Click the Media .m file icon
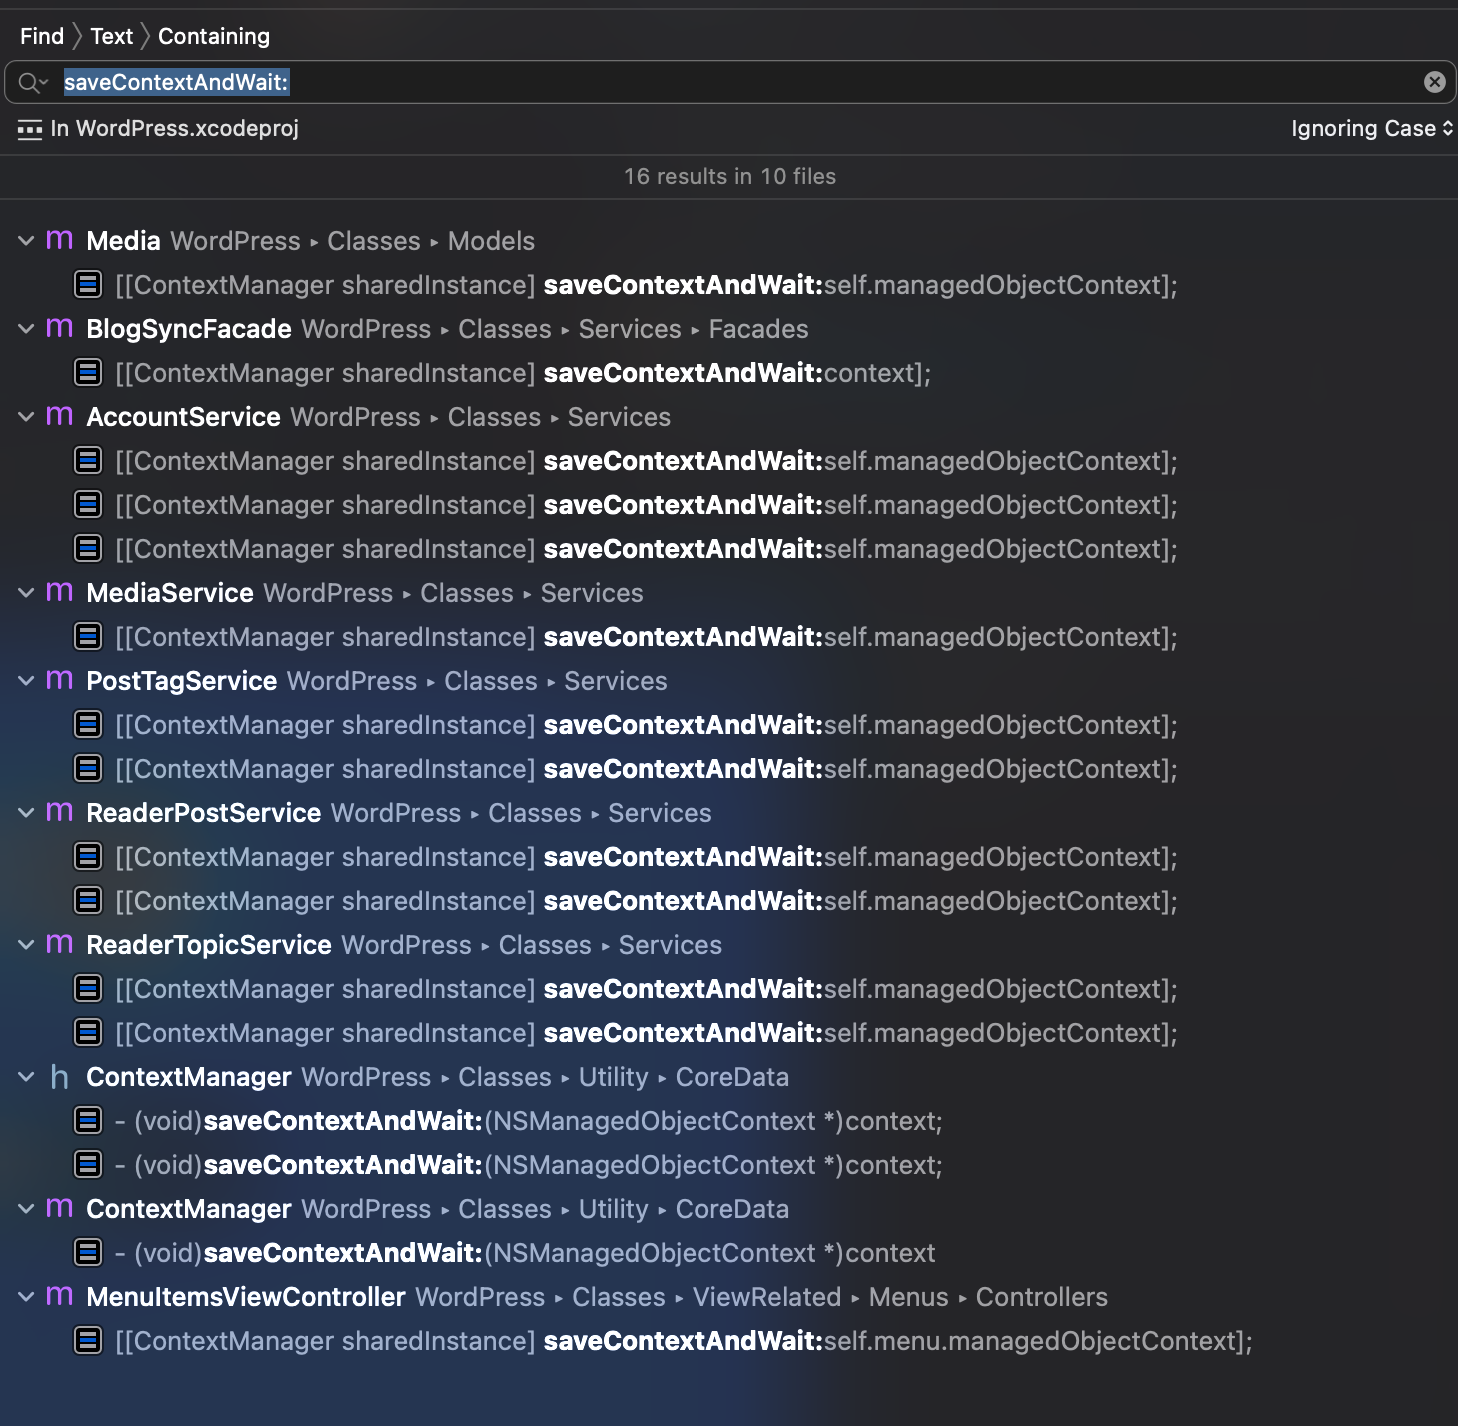The width and height of the screenshot is (1458, 1426). pyautogui.click(x=60, y=240)
